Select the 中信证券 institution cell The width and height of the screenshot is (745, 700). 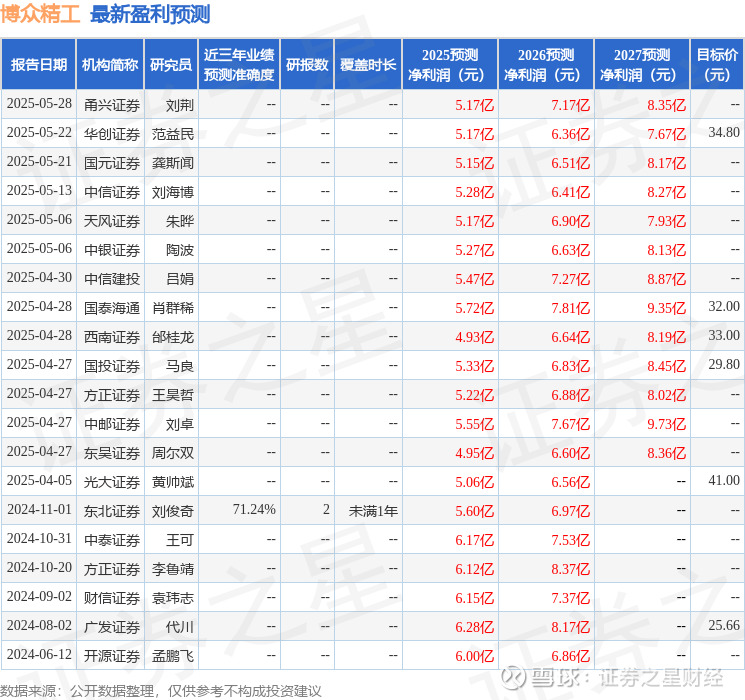[112, 192]
